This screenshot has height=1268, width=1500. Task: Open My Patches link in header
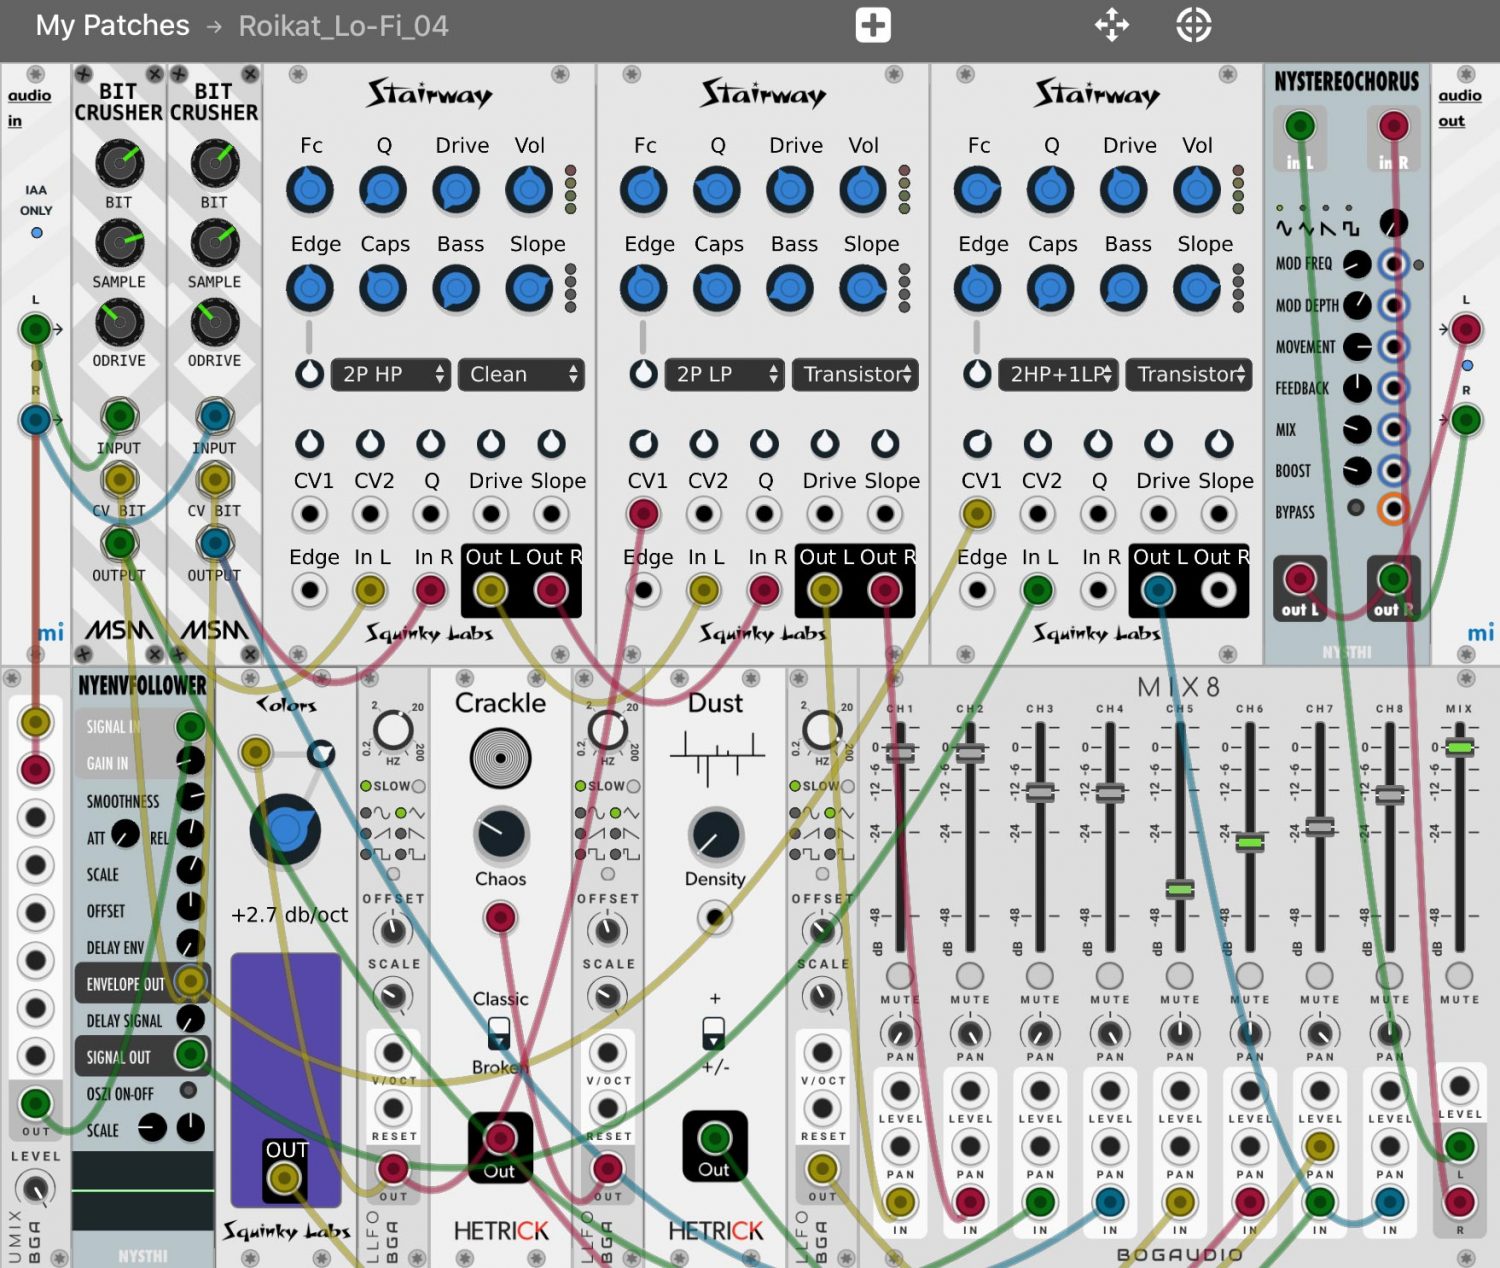112,25
